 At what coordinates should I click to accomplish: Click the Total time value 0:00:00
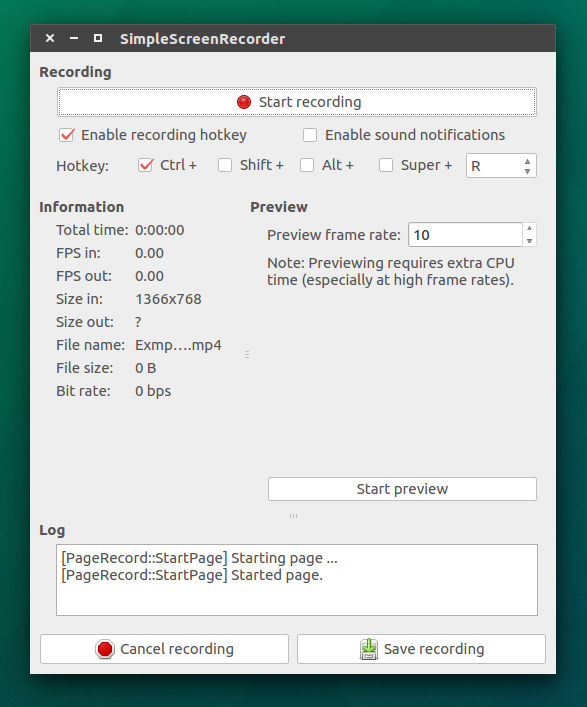tap(160, 230)
